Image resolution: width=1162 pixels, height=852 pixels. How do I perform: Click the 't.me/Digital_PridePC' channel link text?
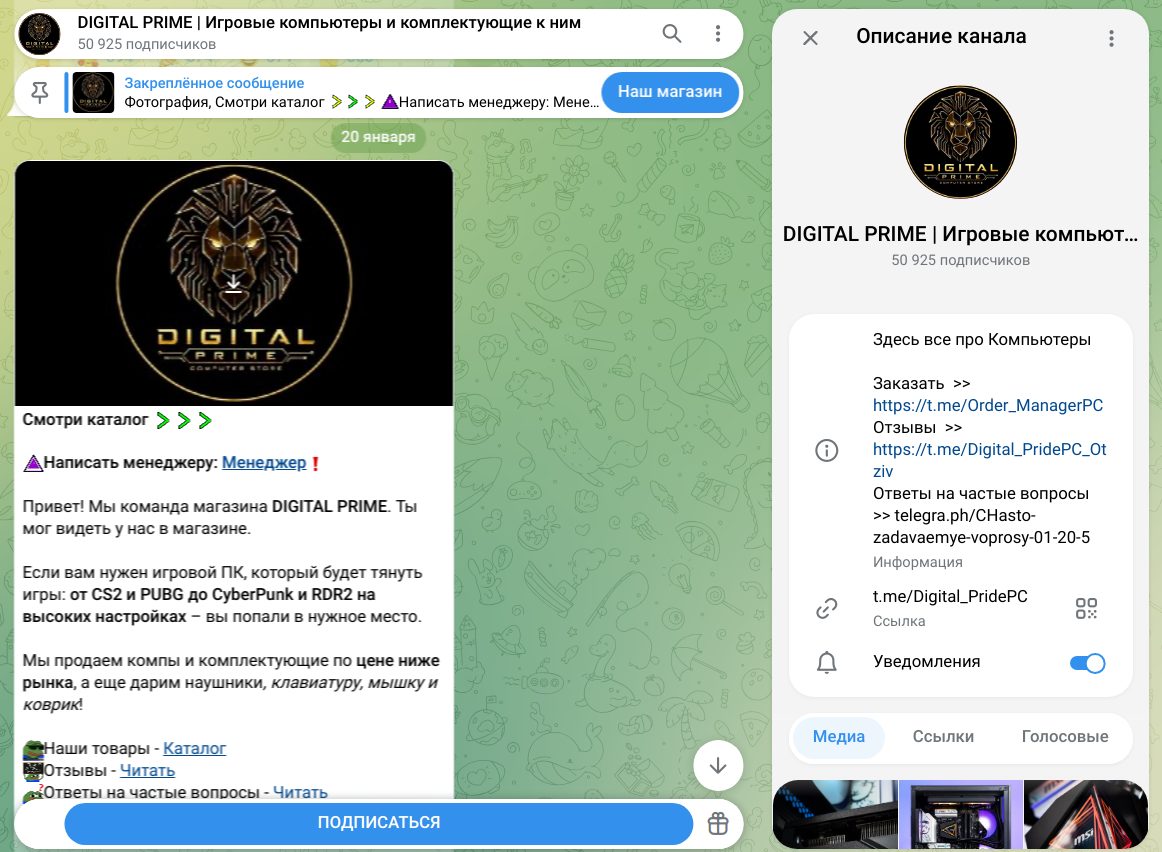950,596
